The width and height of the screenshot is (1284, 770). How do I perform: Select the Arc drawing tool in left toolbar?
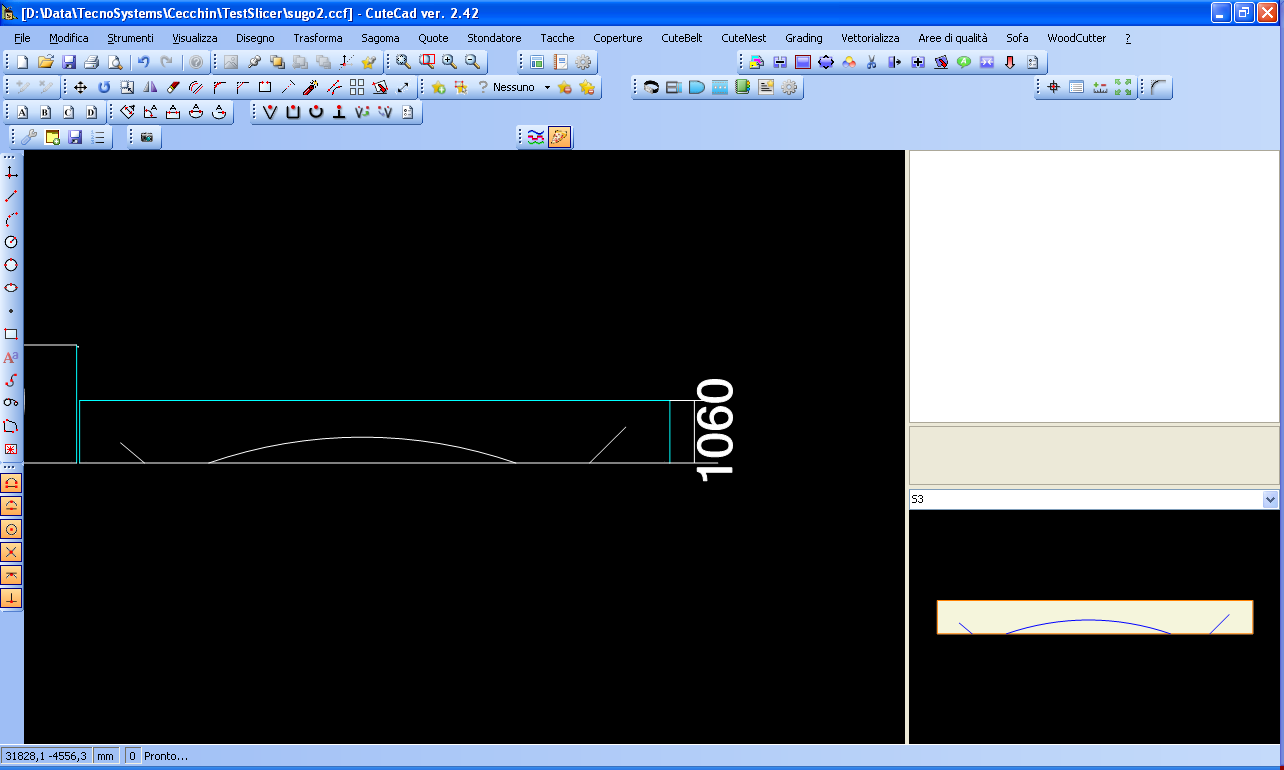pos(11,219)
